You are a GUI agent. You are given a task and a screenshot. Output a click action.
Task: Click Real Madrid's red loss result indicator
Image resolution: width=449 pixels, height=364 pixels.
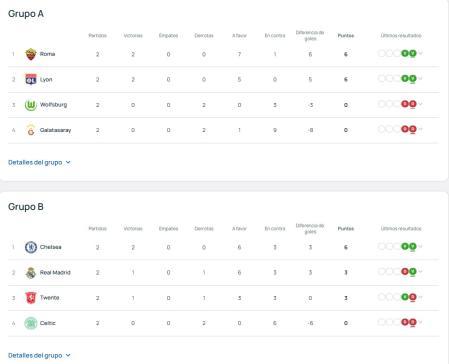click(405, 272)
